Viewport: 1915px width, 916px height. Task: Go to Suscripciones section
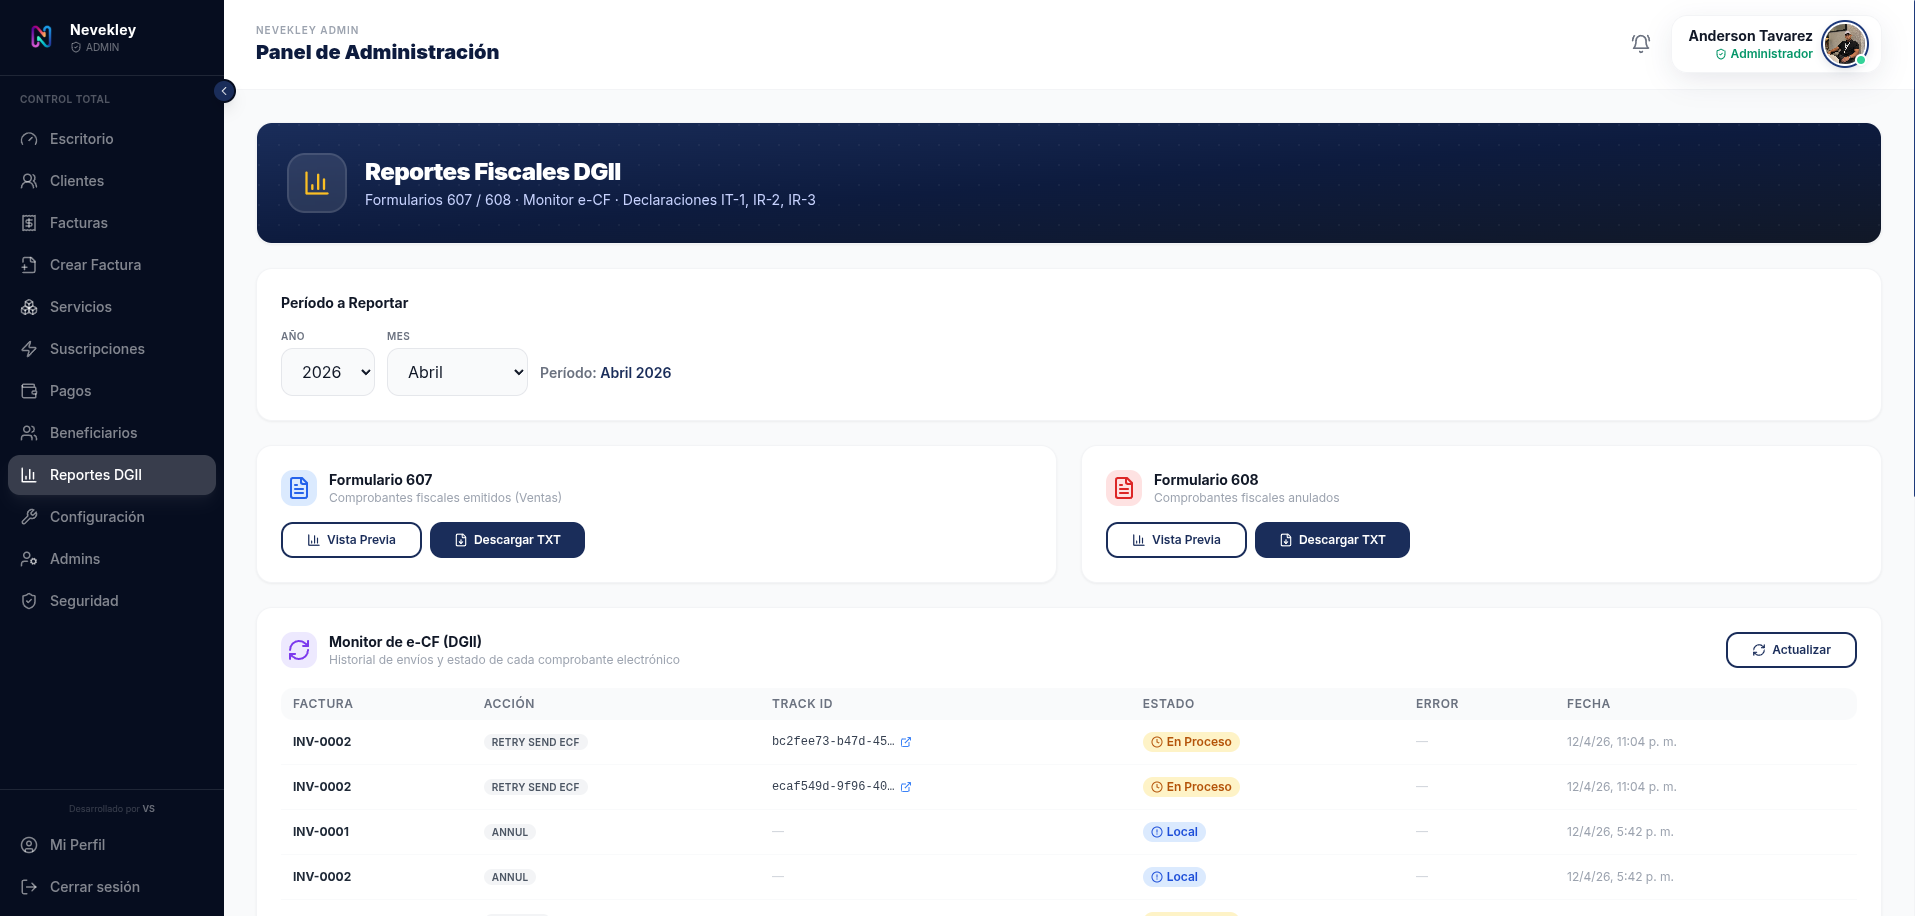[112, 349]
